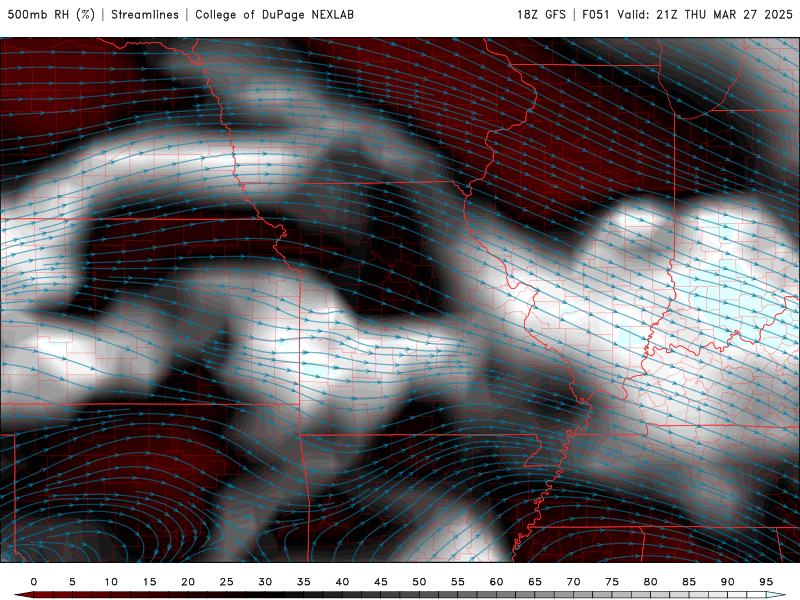Screen dimensions: 800x600
Task: Click the dark red left end of color bar
Action: click(x=23, y=595)
